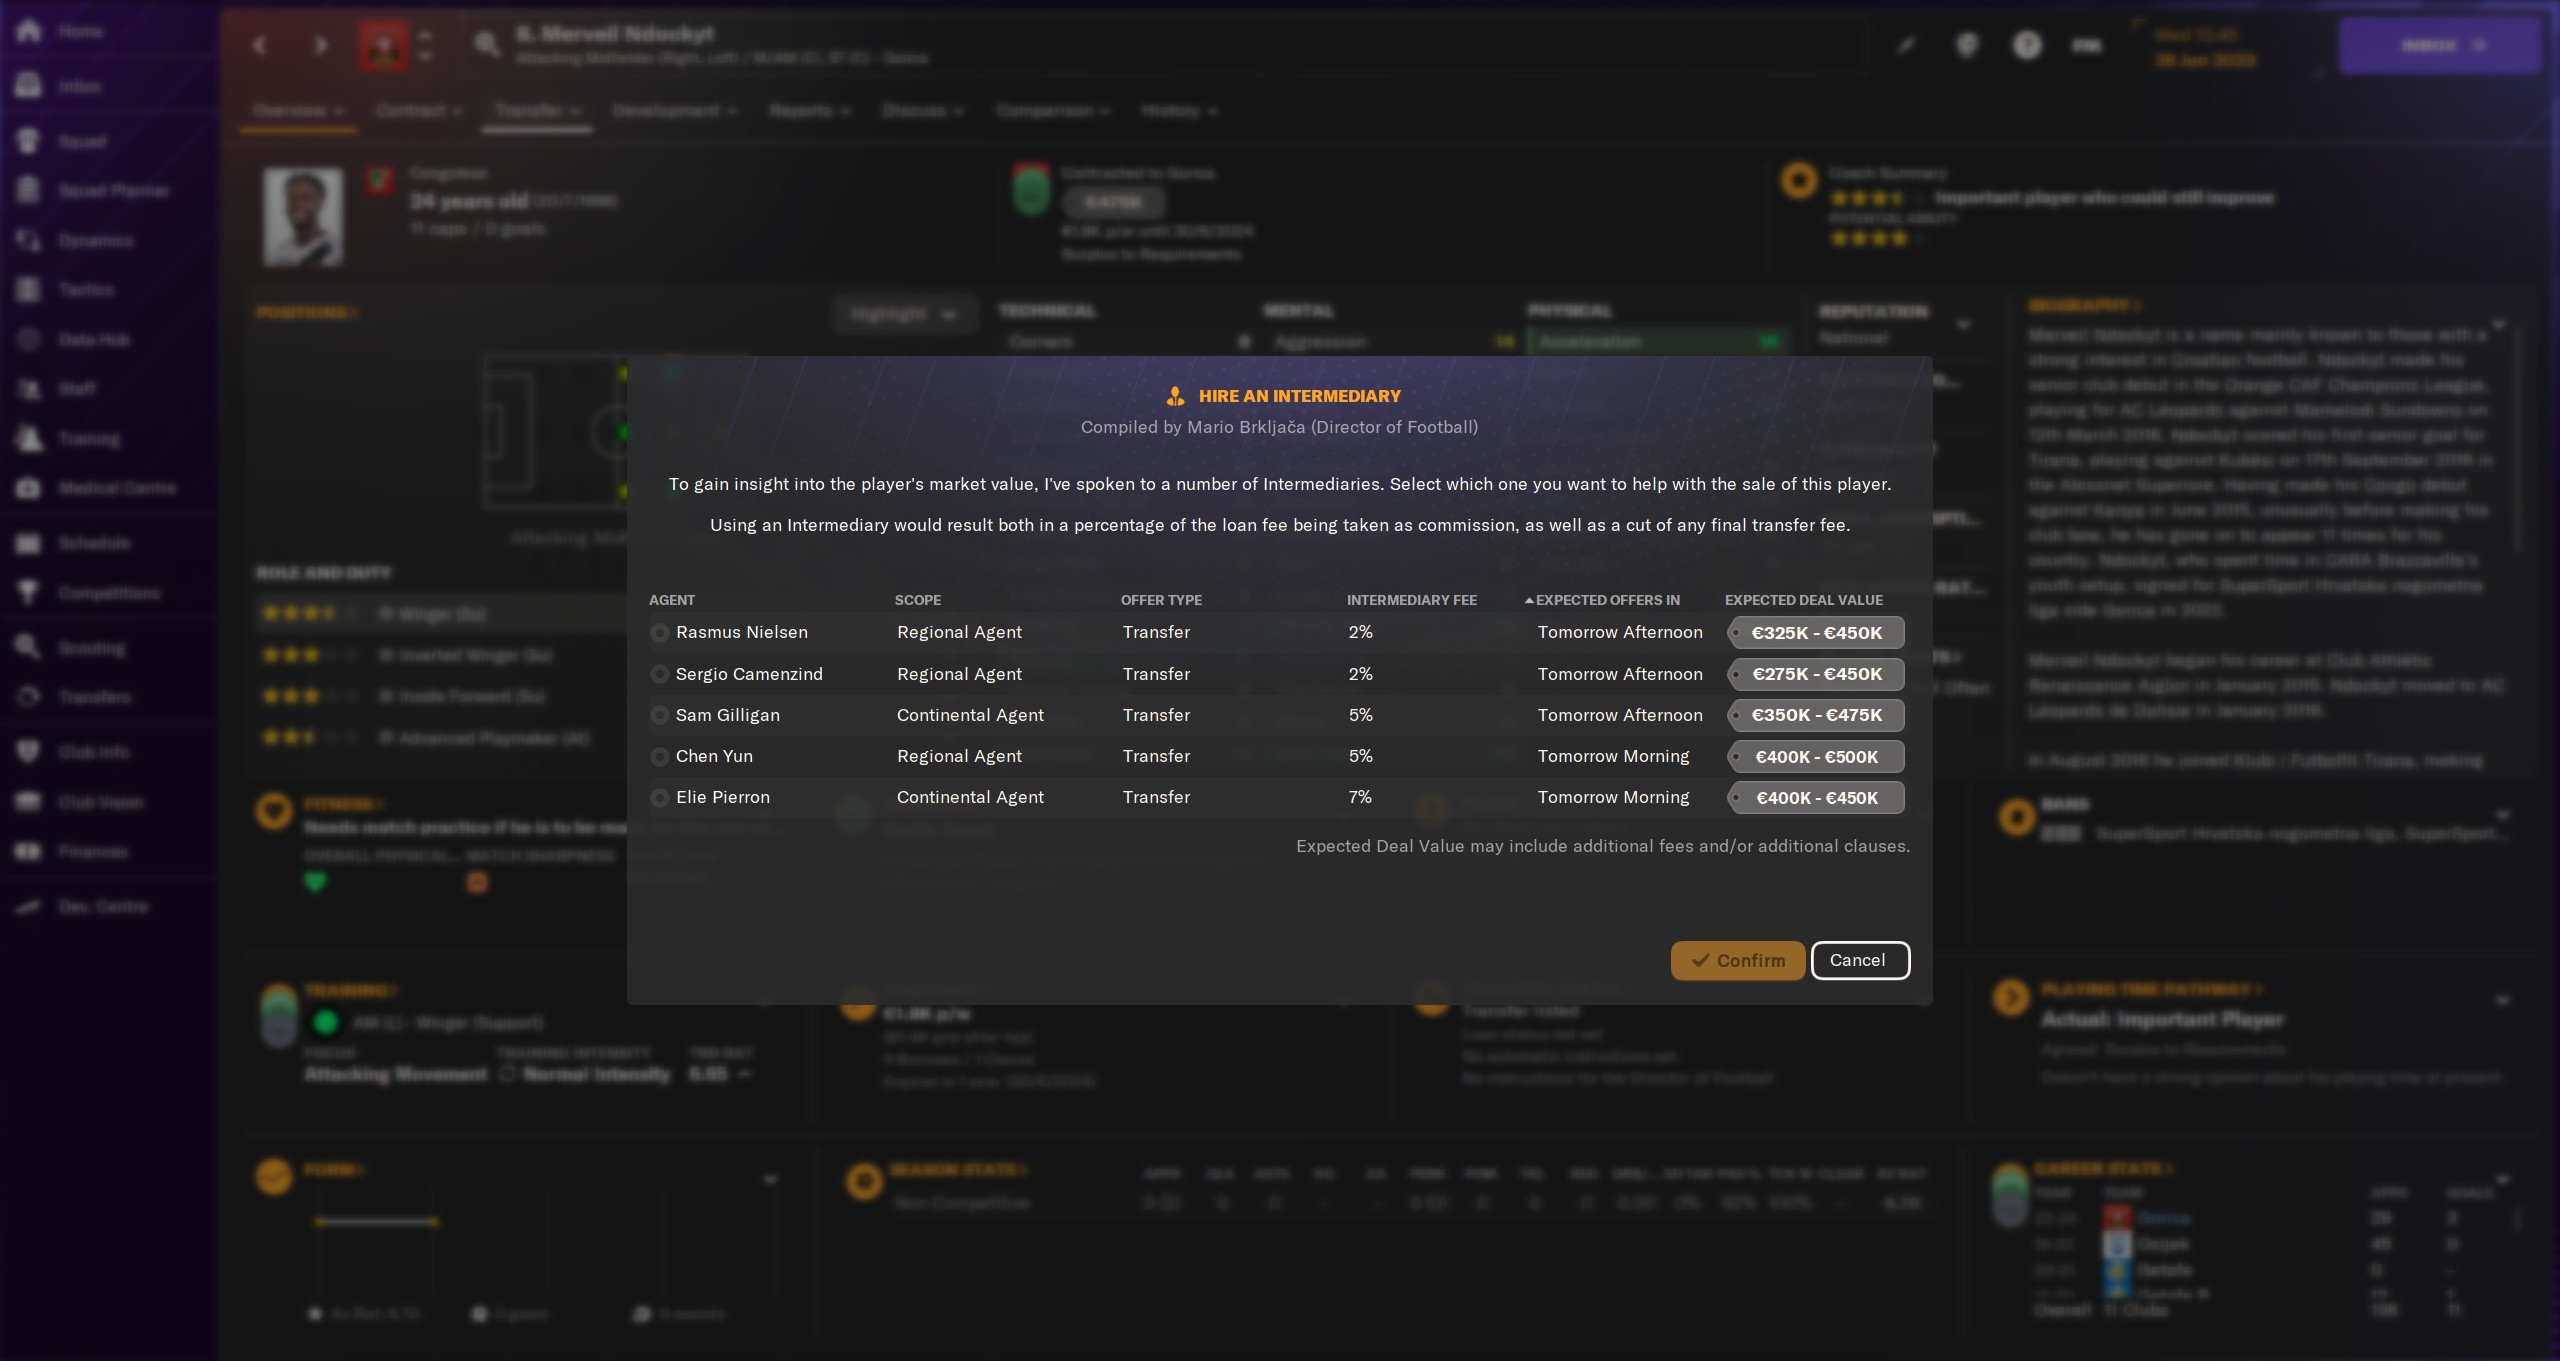Click the Confirm button
This screenshot has width=2560, height=1361.
(1737, 961)
